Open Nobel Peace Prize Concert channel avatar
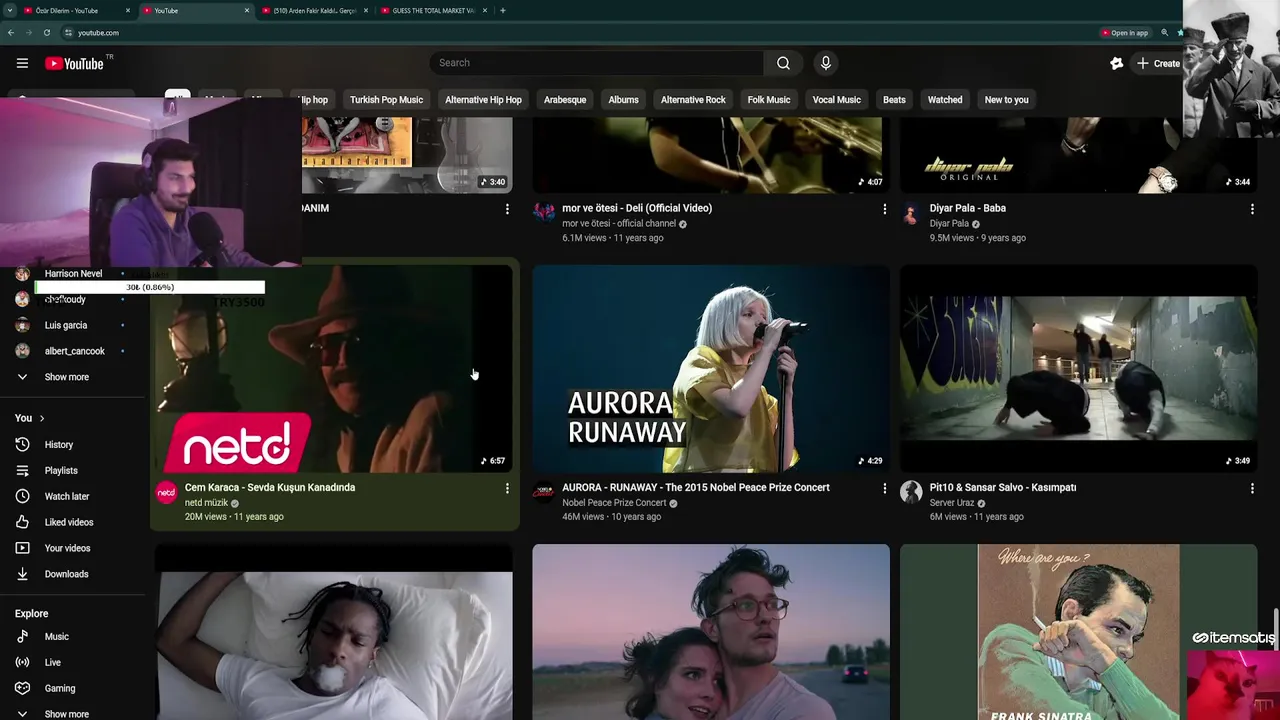Viewport: 1280px width, 720px height. pyautogui.click(x=543, y=492)
